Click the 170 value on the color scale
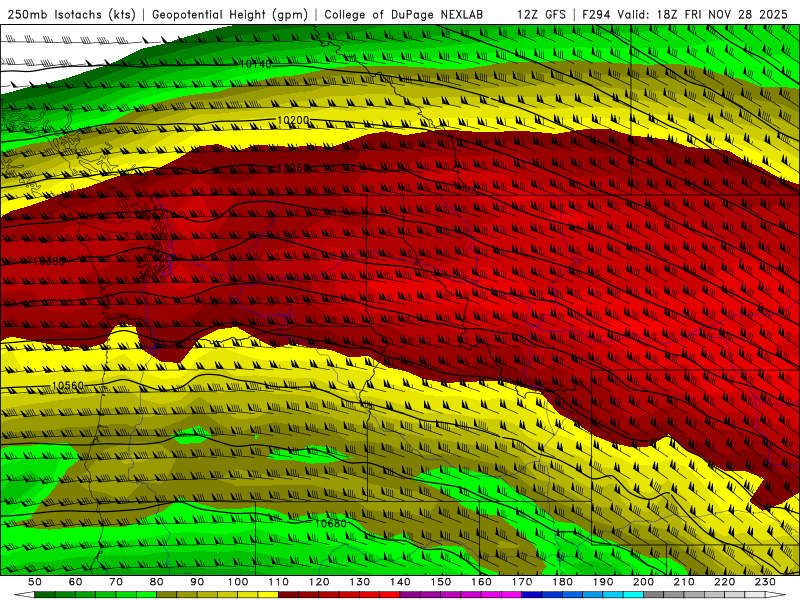Screen dimensions: 800x600 (x=522, y=582)
